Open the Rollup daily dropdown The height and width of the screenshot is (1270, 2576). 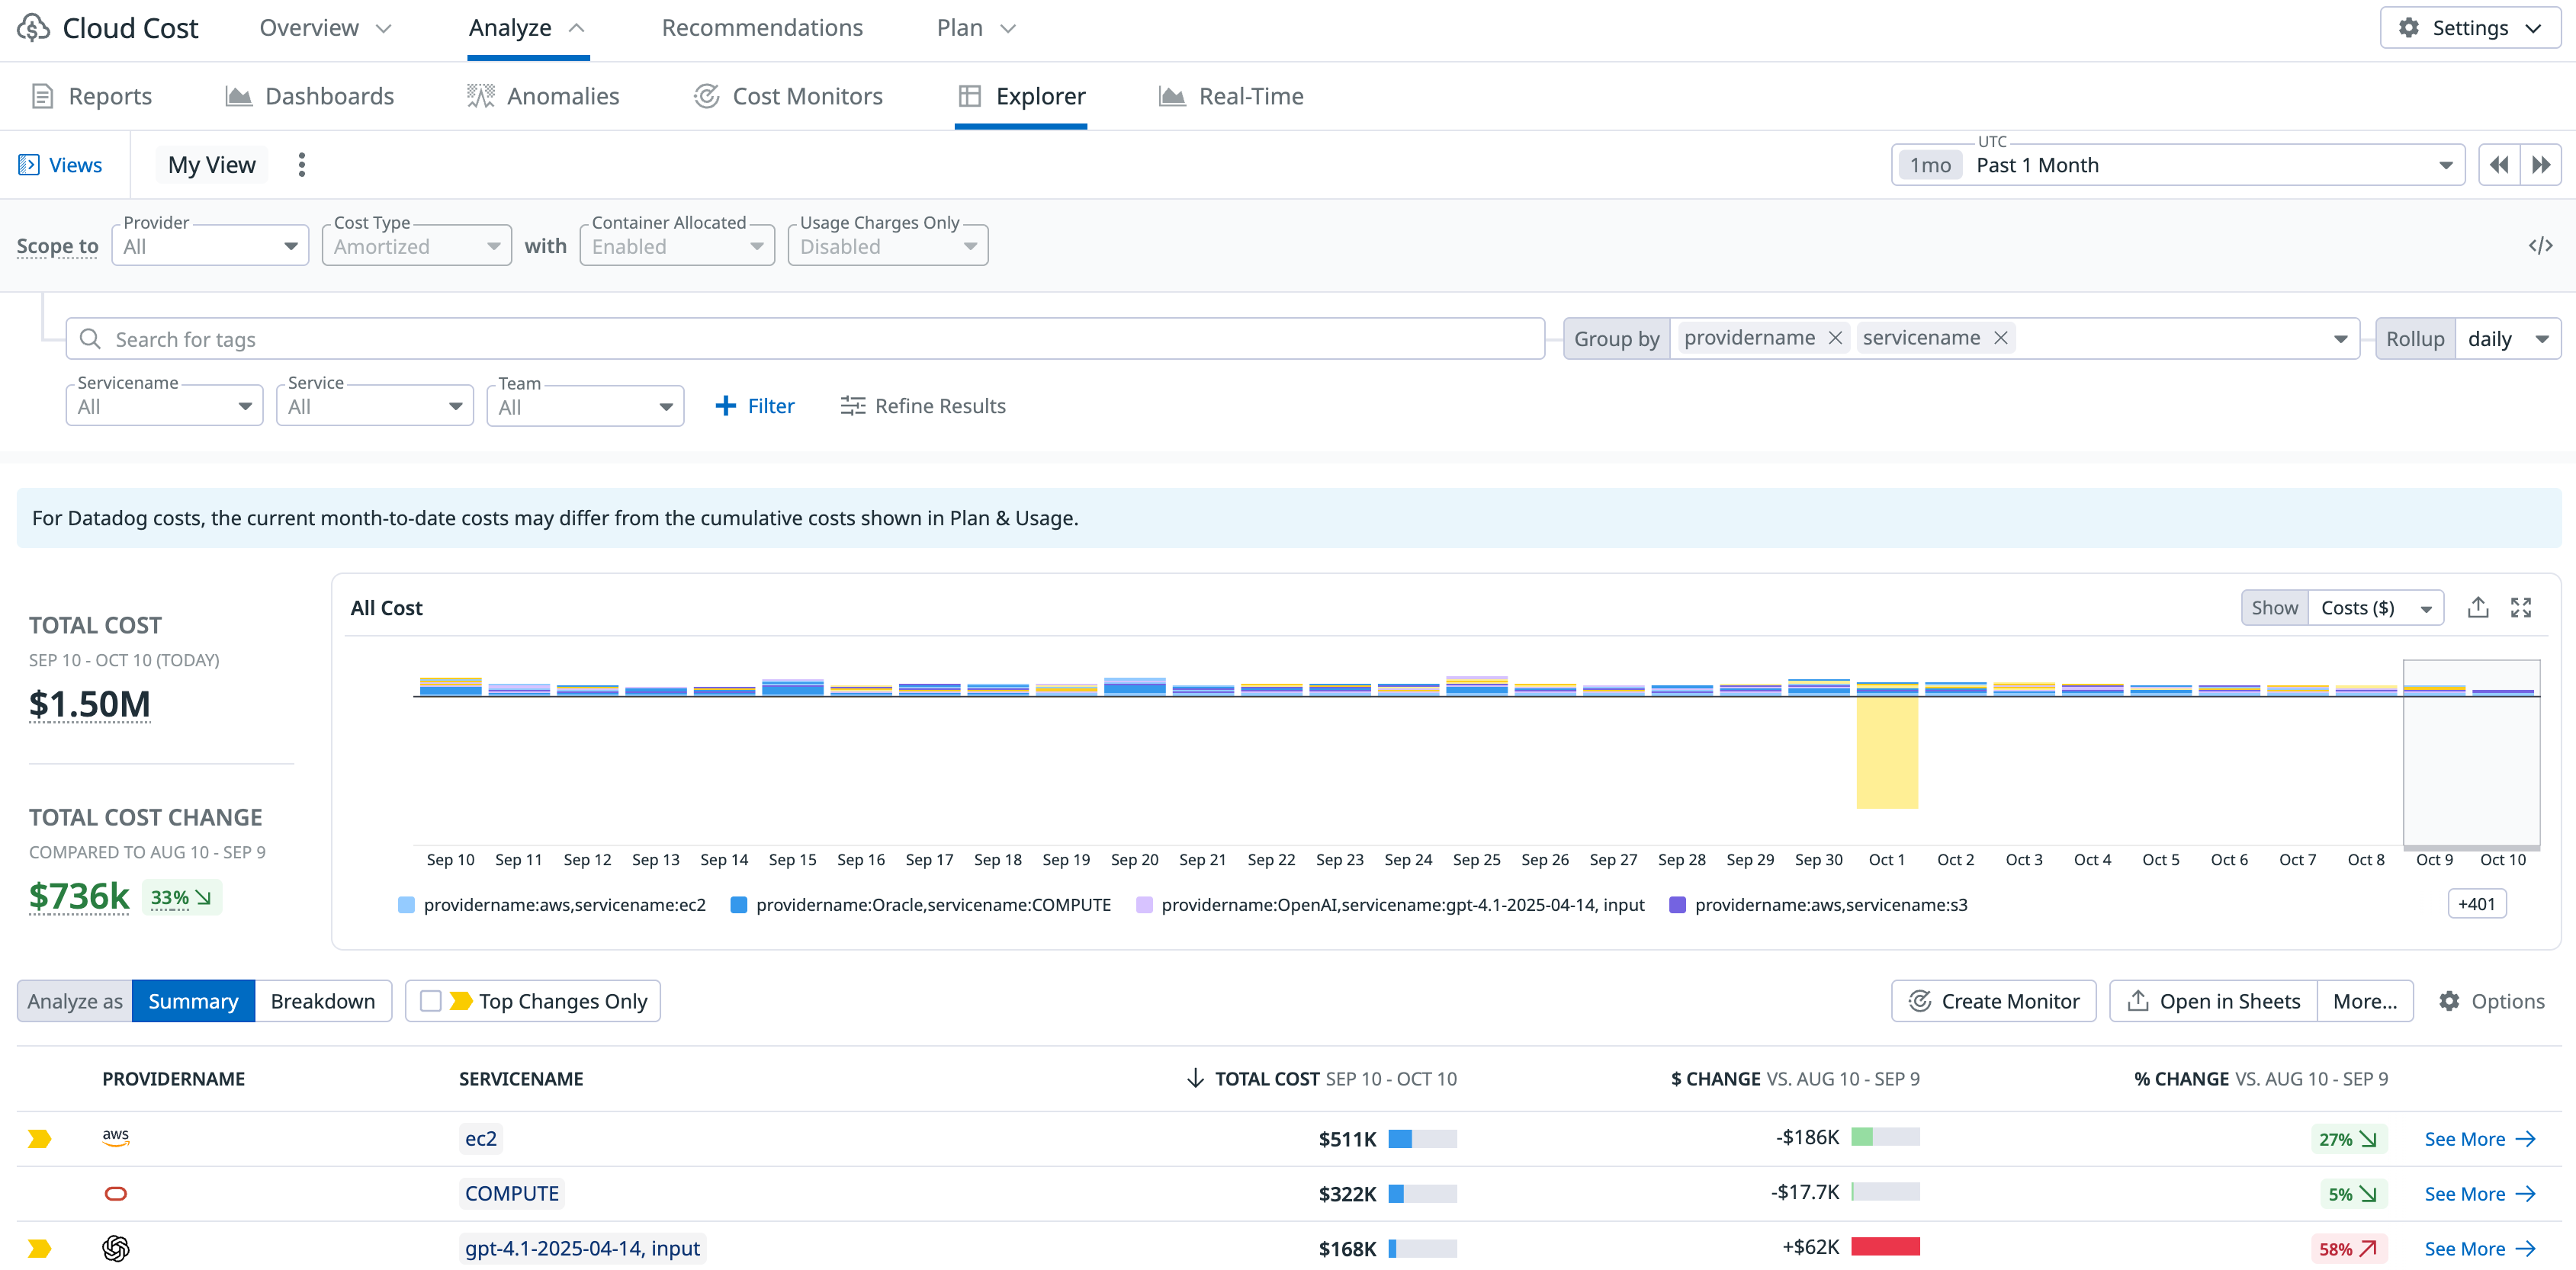pyautogui.click(x=2507, y=339)
